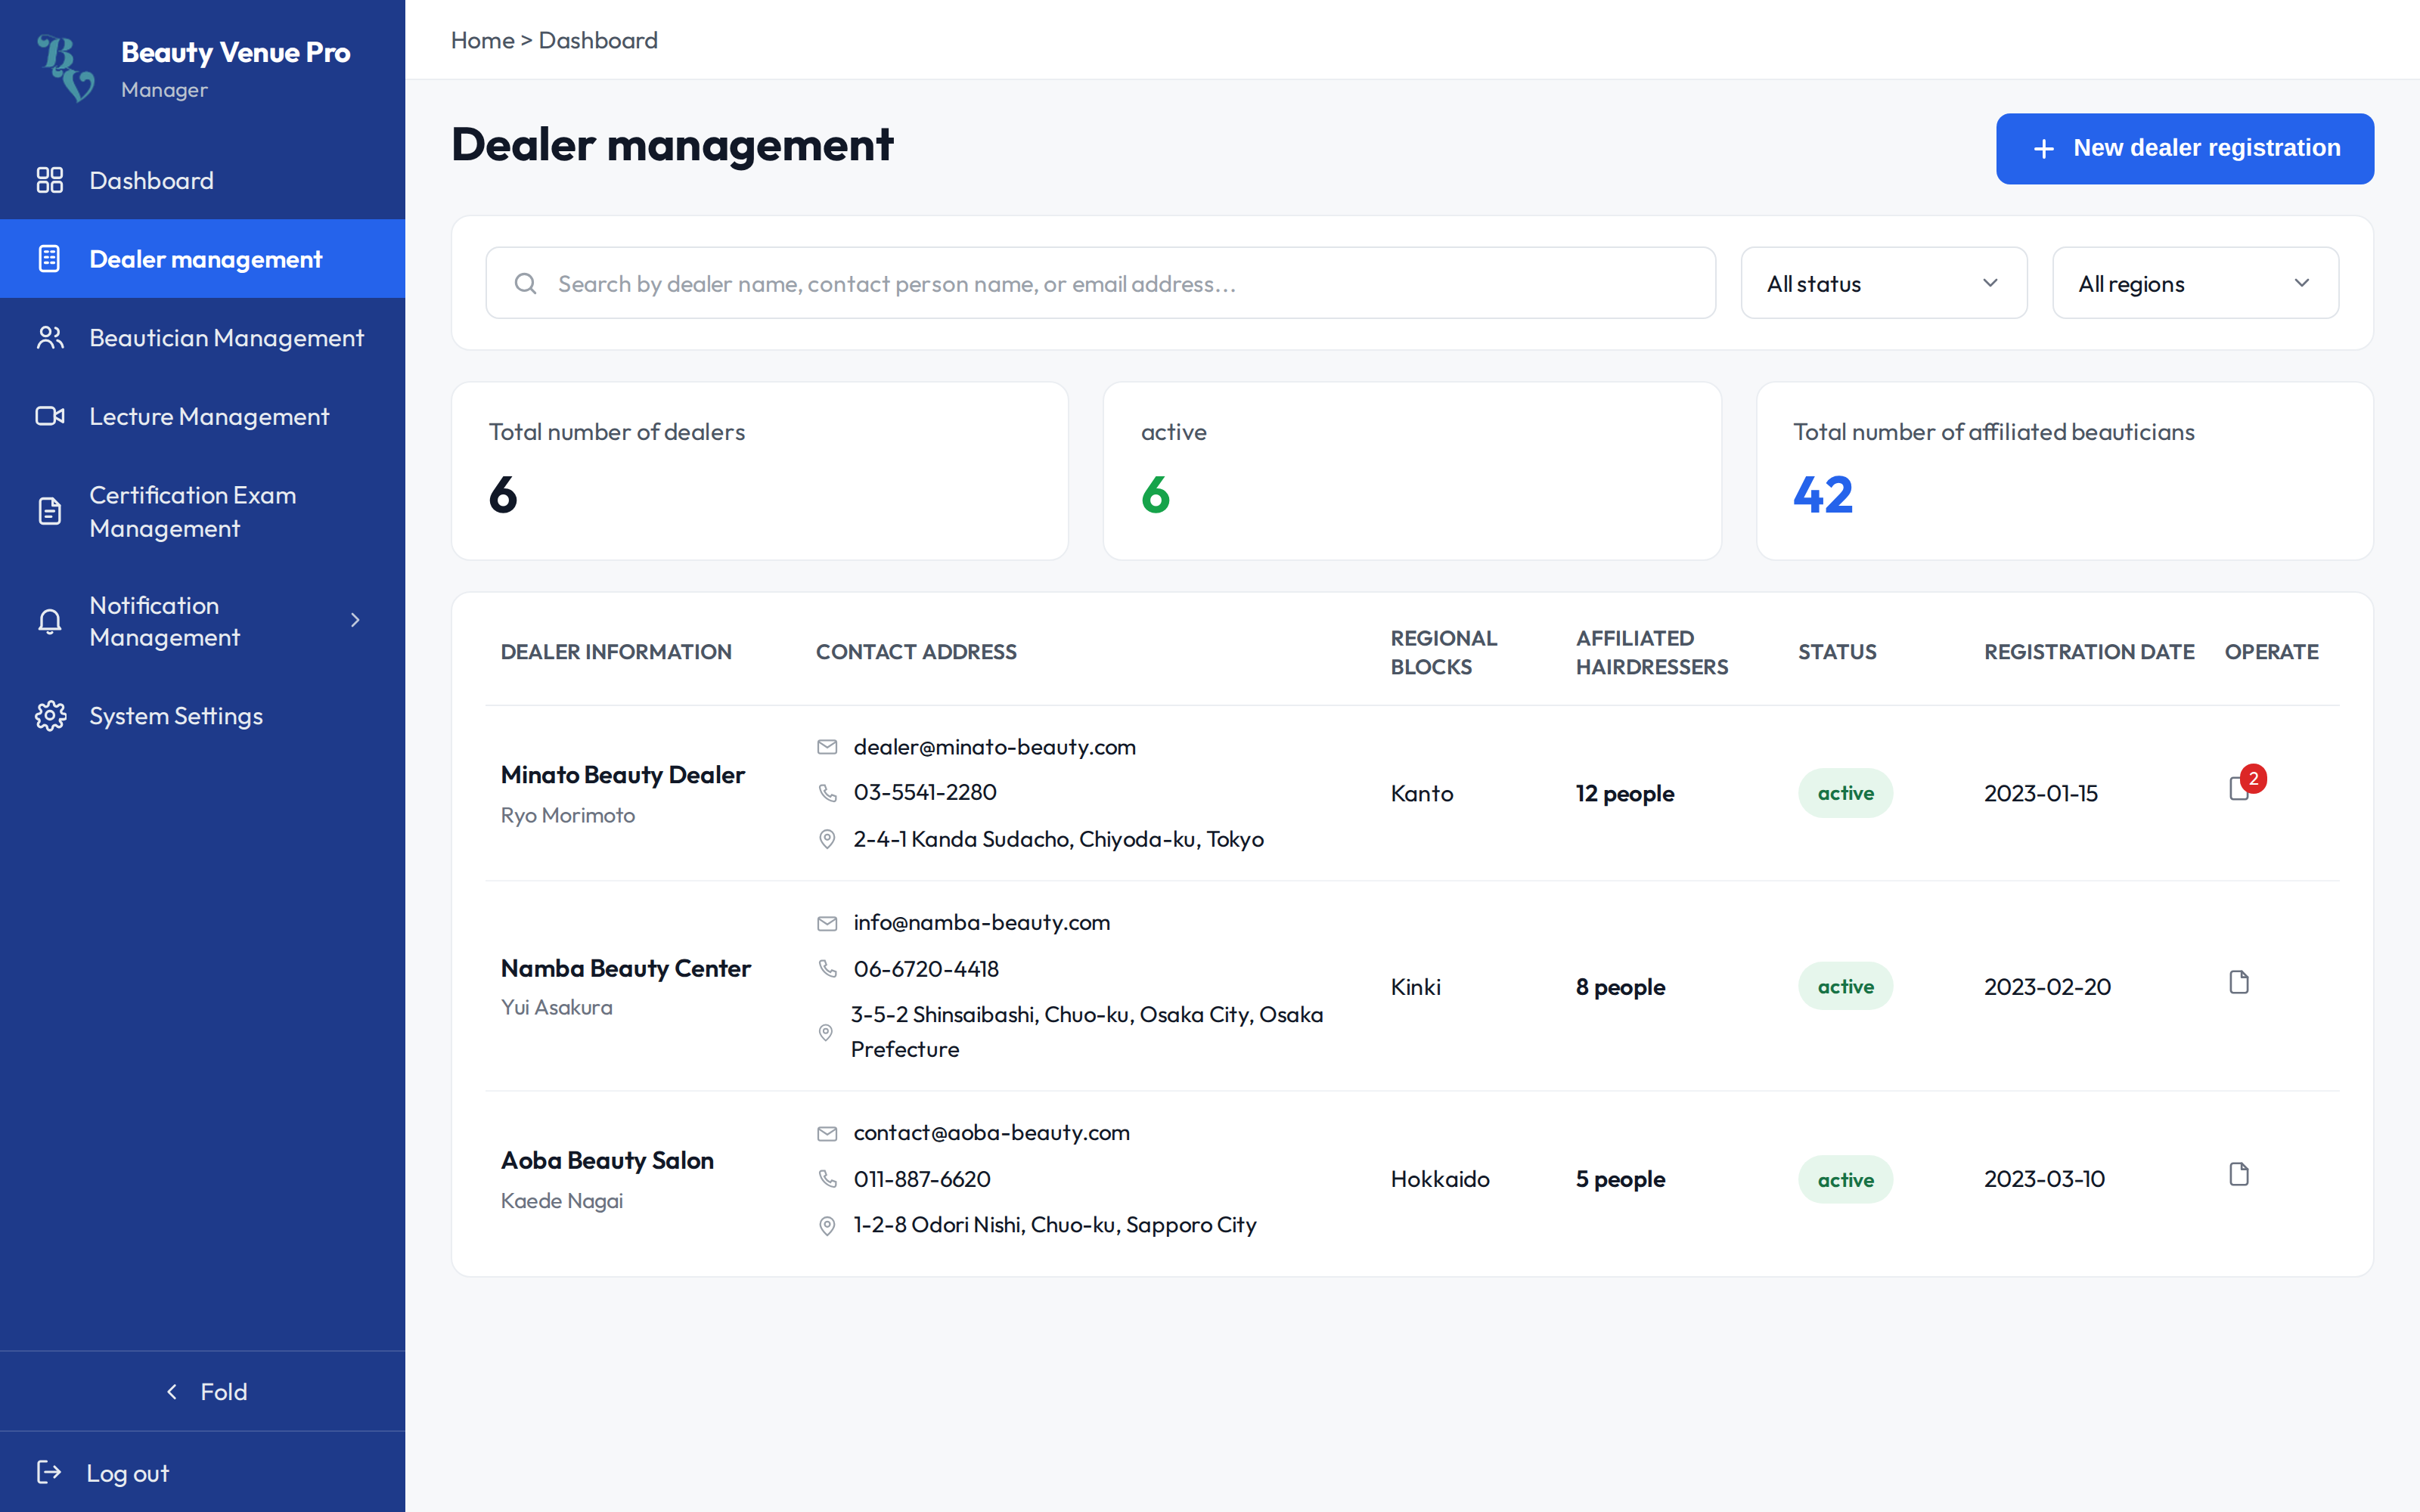
Task: Go to Dashboard in the sidebar
Action: pos(202,180)
